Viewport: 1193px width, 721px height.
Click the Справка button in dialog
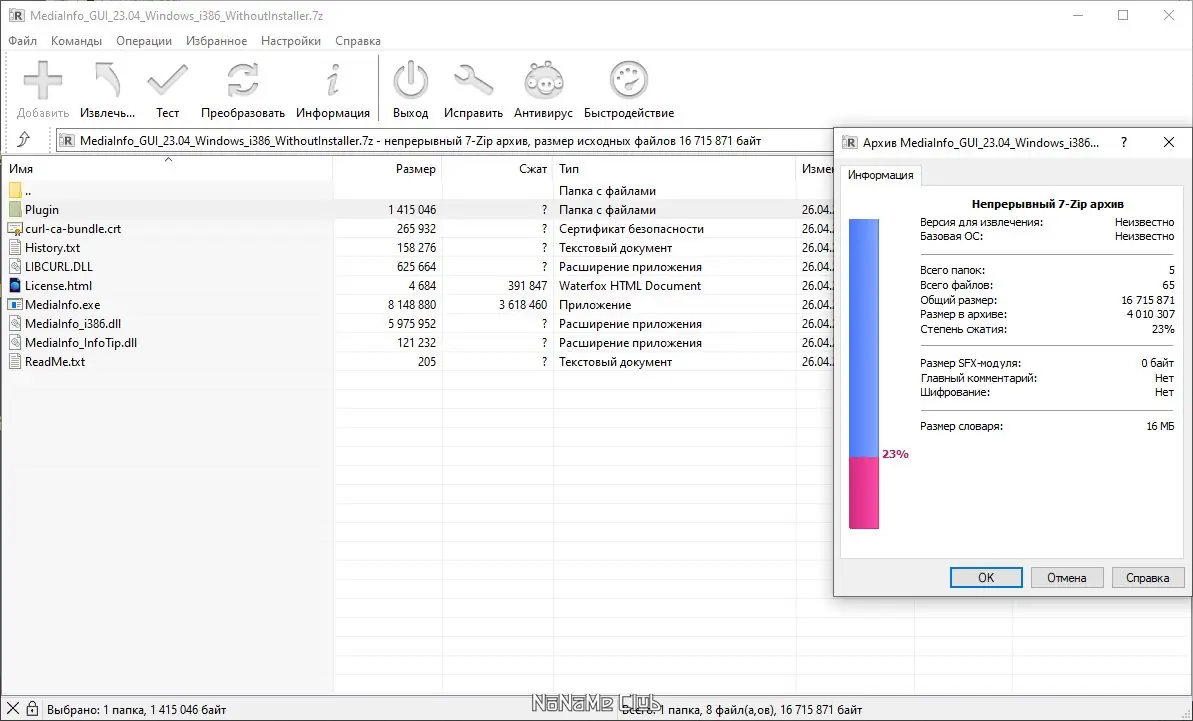click(1147, 577)
